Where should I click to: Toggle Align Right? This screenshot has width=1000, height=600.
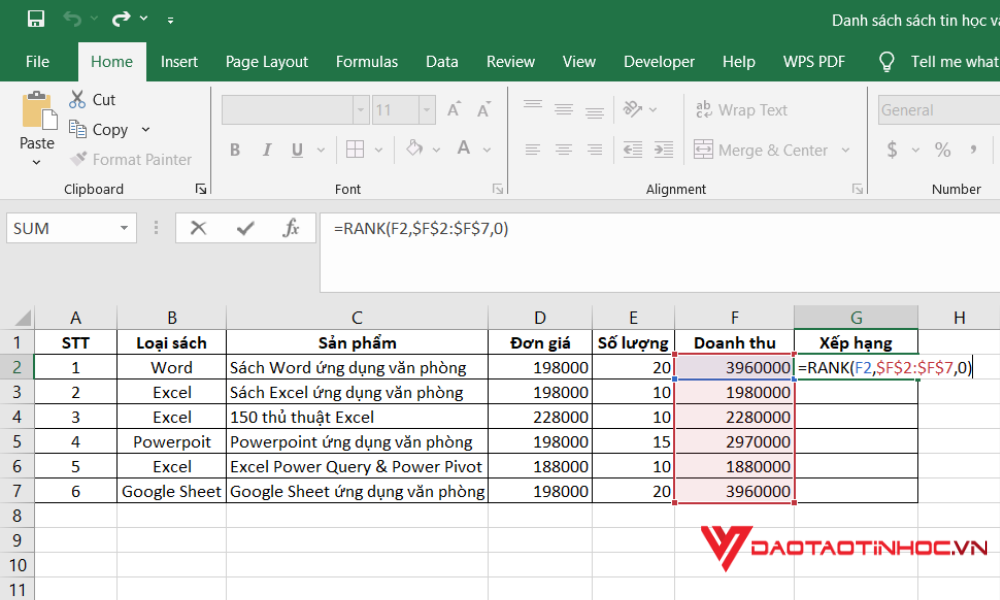(x=594, y=150)
